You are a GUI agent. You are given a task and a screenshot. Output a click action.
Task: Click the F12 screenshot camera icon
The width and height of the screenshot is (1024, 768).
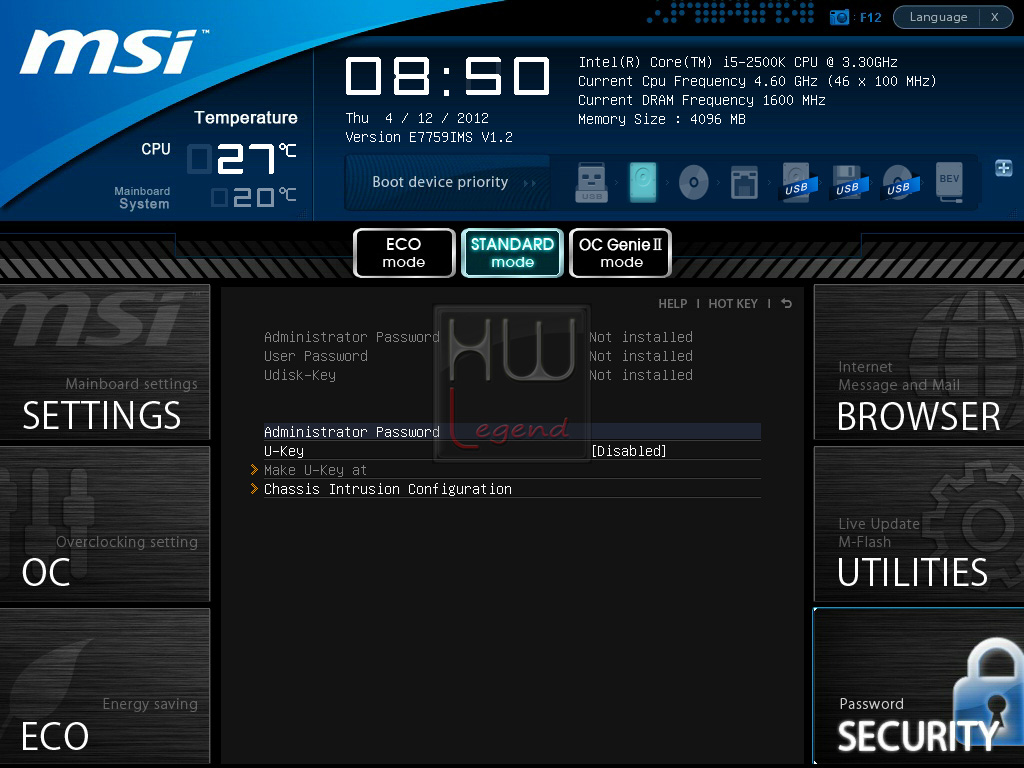coord(839,17)
